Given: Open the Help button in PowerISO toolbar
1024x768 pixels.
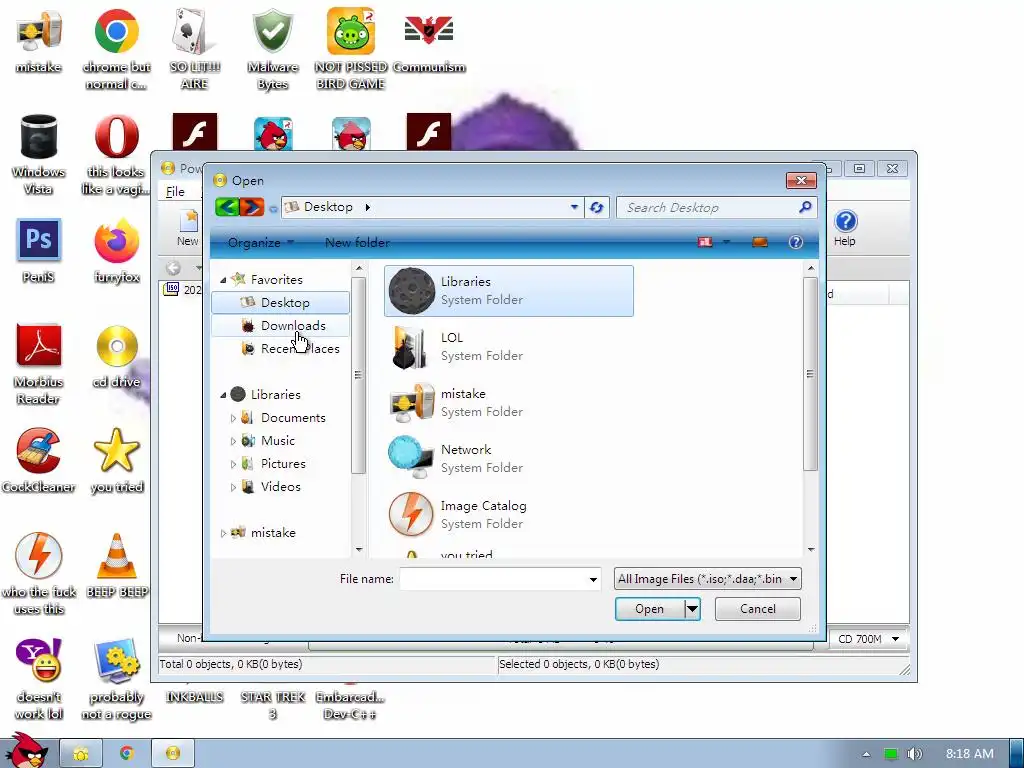Looking at the screenshot, I should coord(844,228).
